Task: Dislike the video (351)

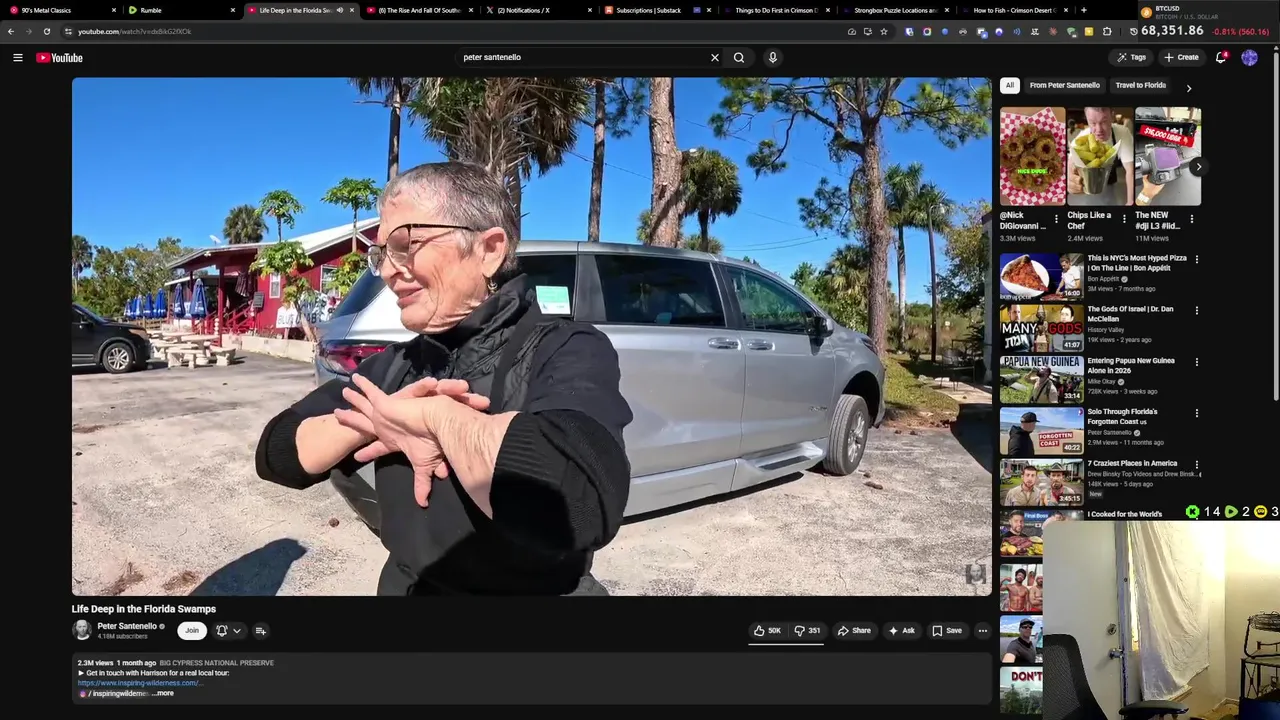Action: (x=807, y=630)
